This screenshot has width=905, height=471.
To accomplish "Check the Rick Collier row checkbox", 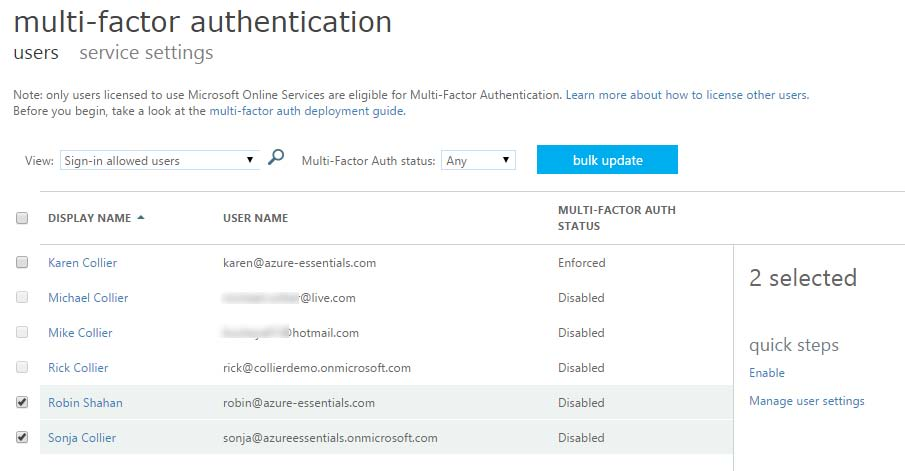I will [22, 368].
